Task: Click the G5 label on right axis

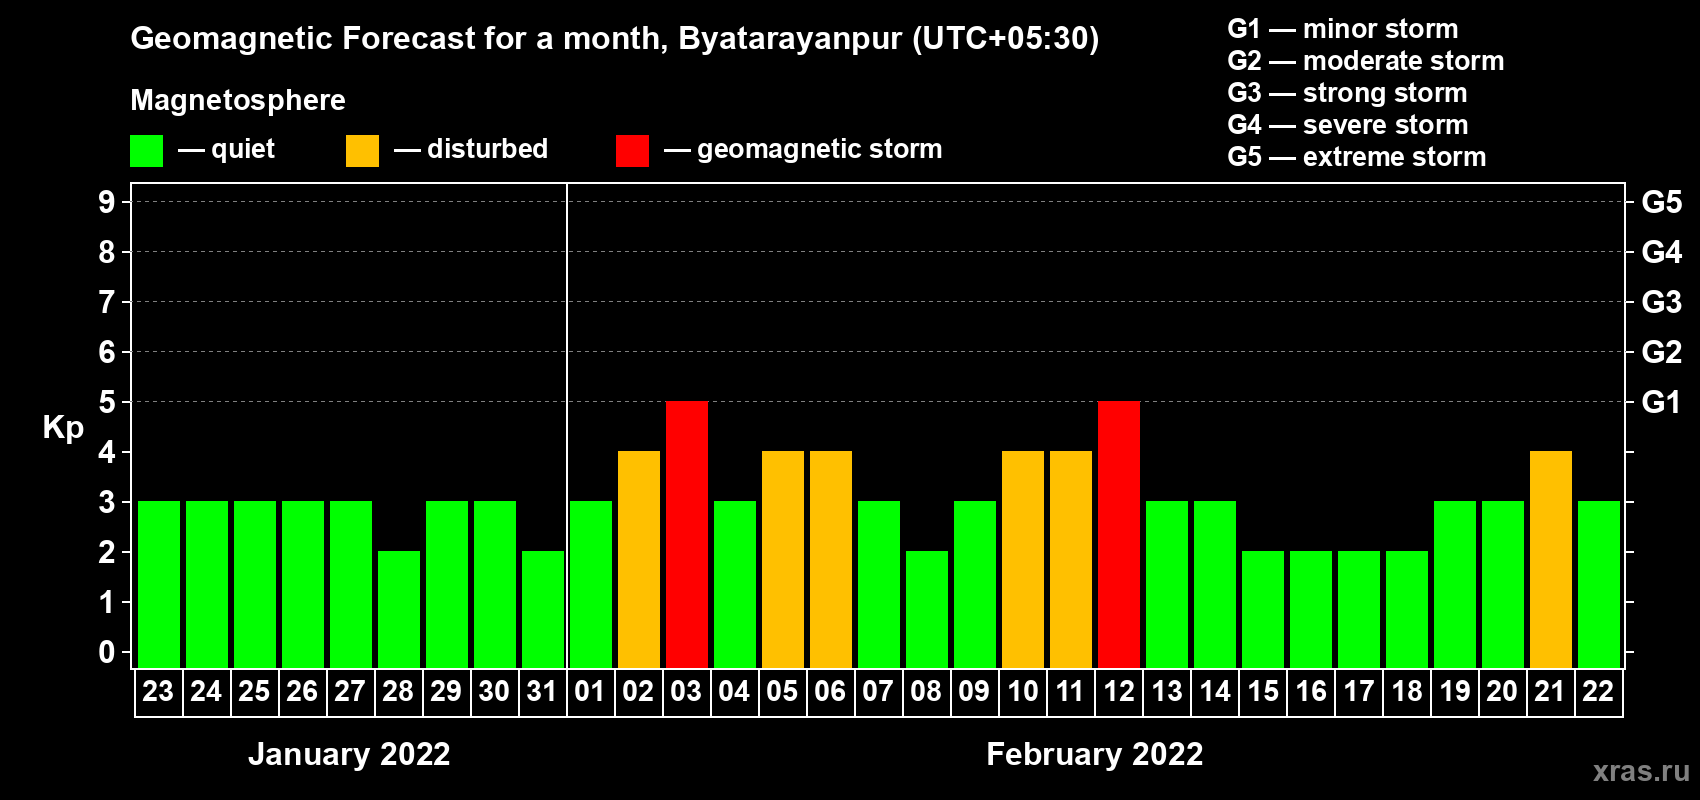Action: coord(1661,202)
